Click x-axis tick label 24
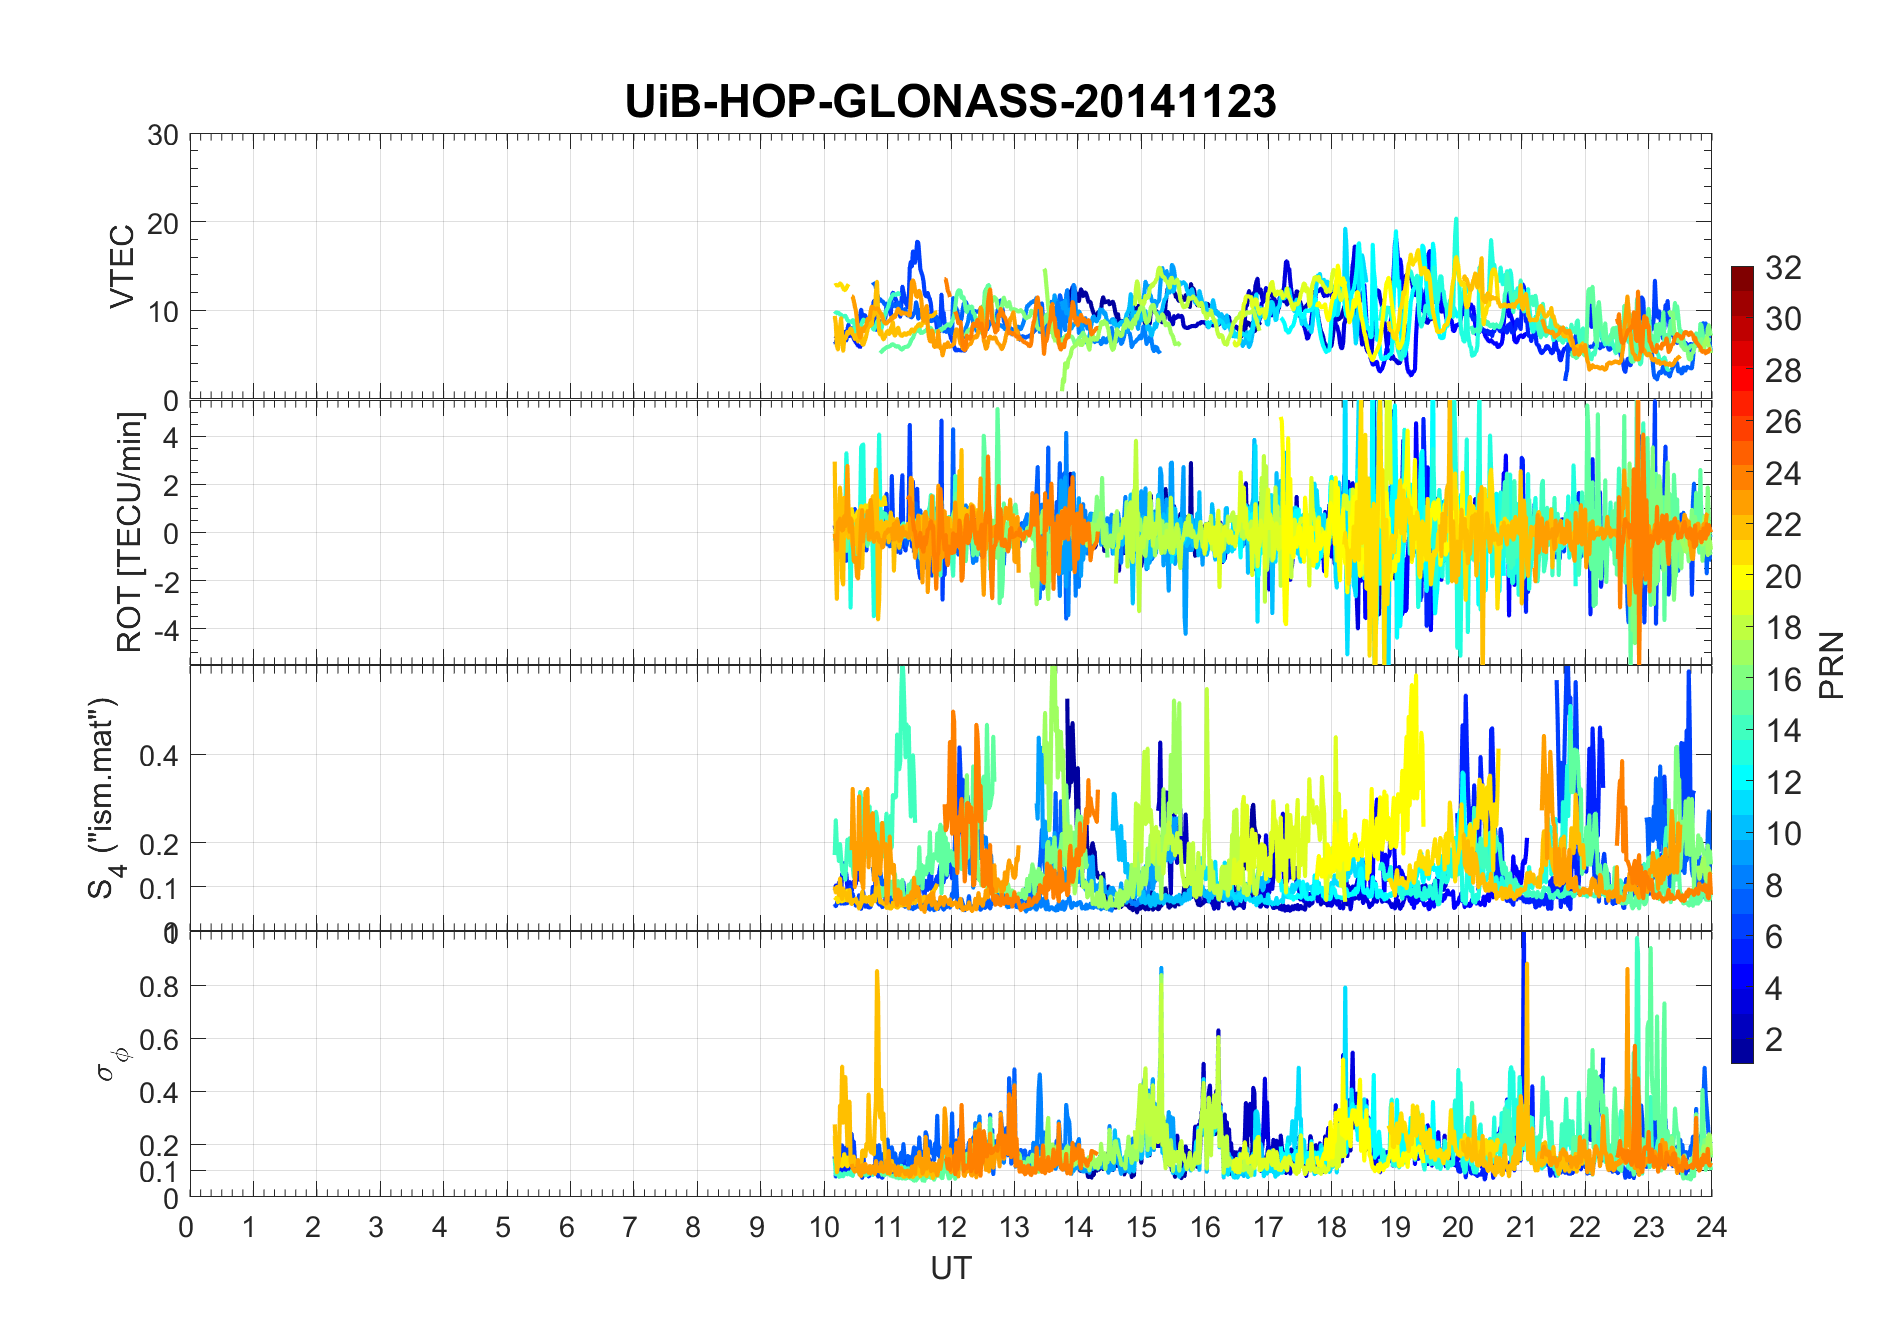Viewport: 1902px width, 1330px height. tap(1712, 1227)
